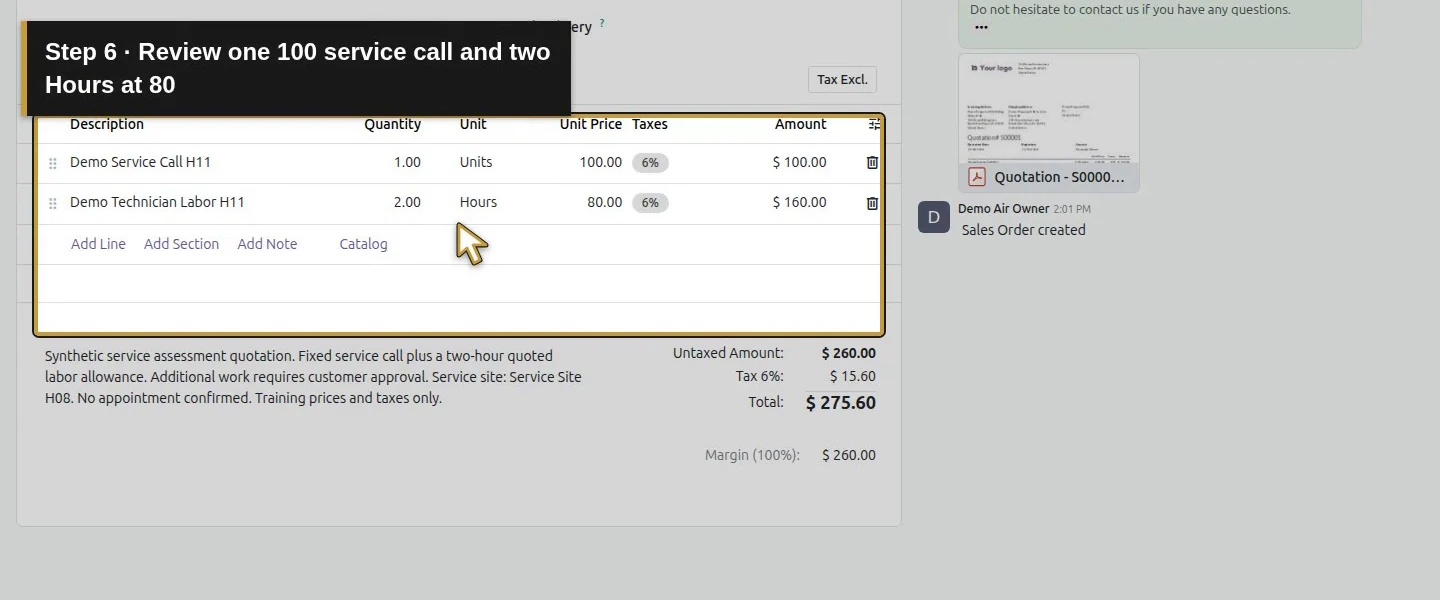Viewport: 1440px width, 600px height.
Task: Click Add Line
Action: coord(98,244)
